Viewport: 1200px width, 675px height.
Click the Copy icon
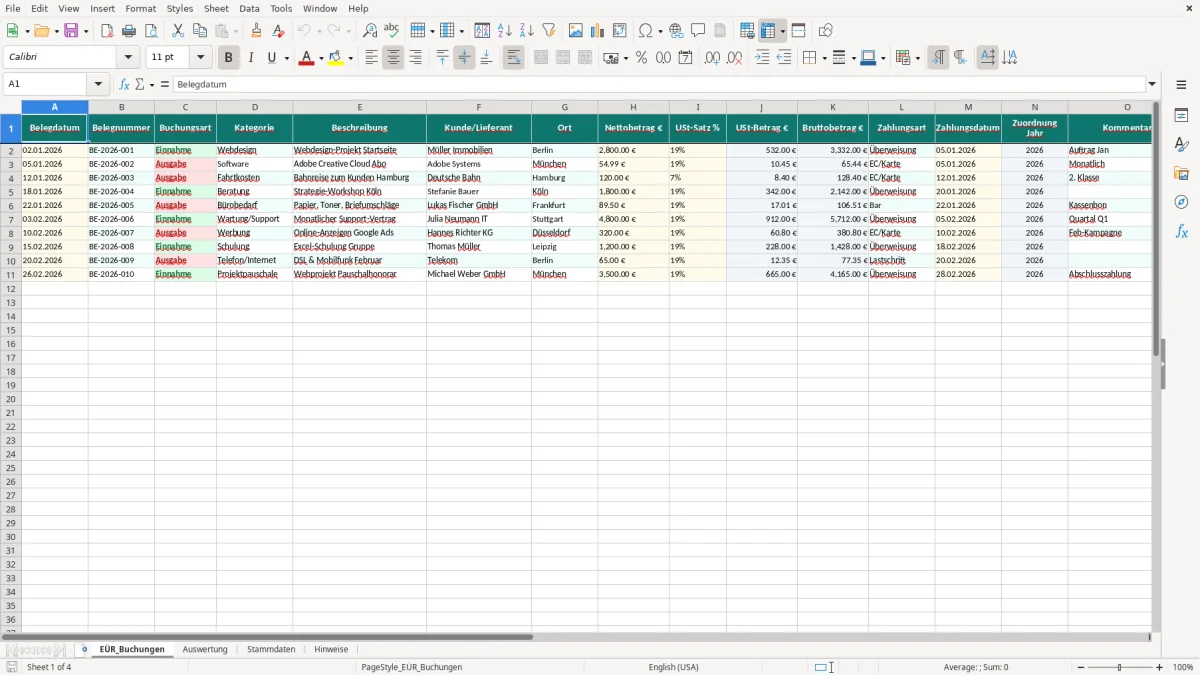(200, 31)
